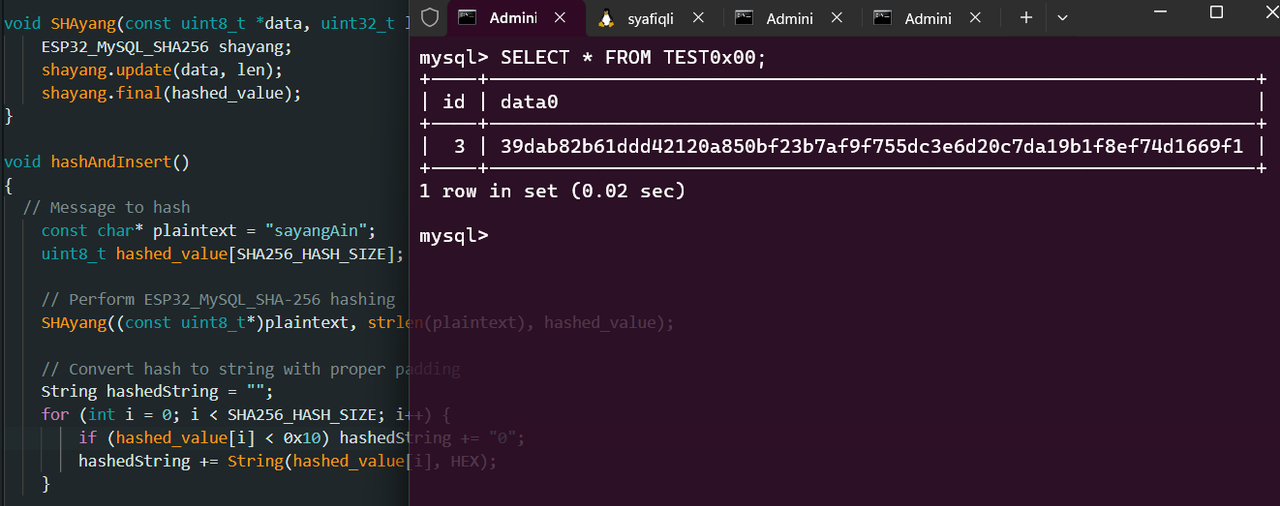Maximize the terminal window
Image resolution: width=1280 pixels, height=506 pixels.
tap(1216, 12)
